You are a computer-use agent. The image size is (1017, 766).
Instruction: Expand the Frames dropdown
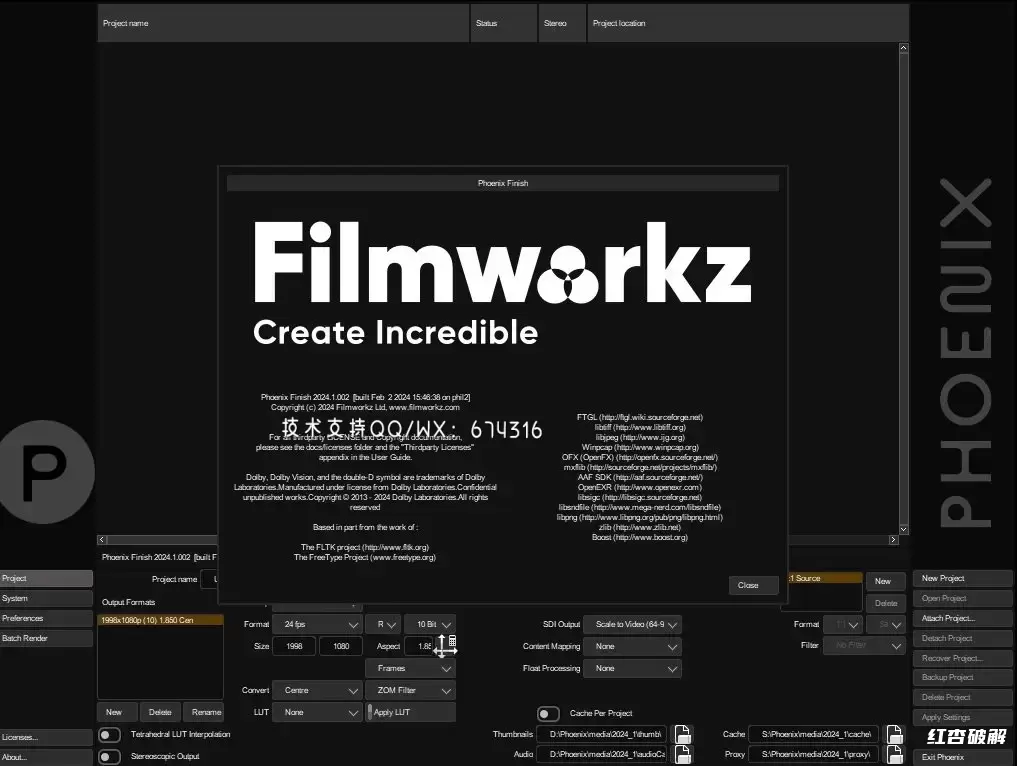point(411,669)
